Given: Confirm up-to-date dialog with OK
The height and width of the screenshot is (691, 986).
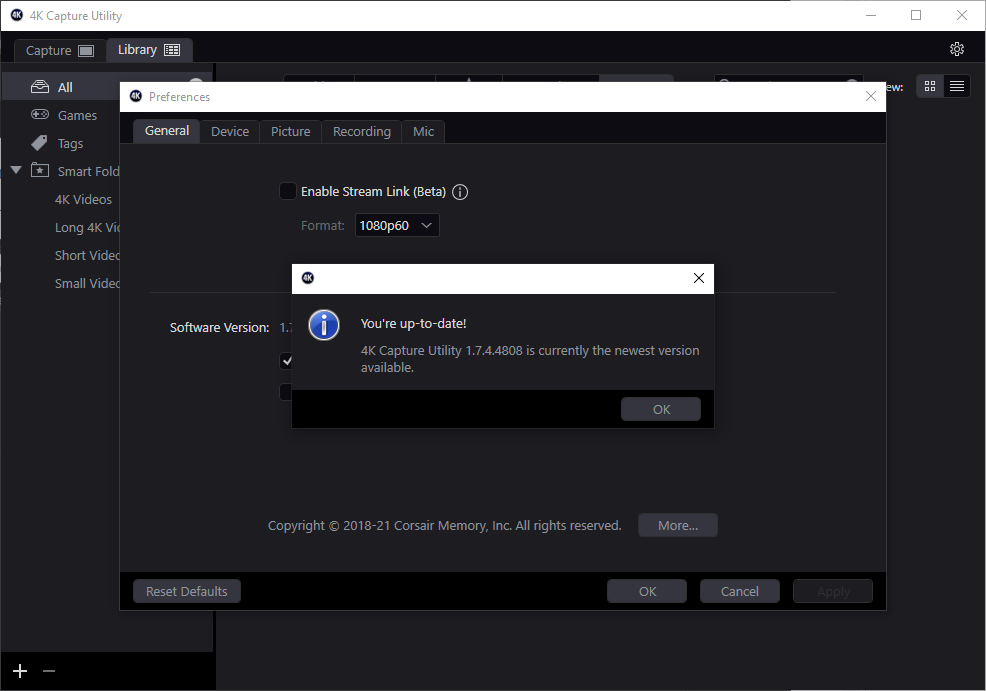Looking at the screenshot, I should pyautogui.click(x=661, y=409).
